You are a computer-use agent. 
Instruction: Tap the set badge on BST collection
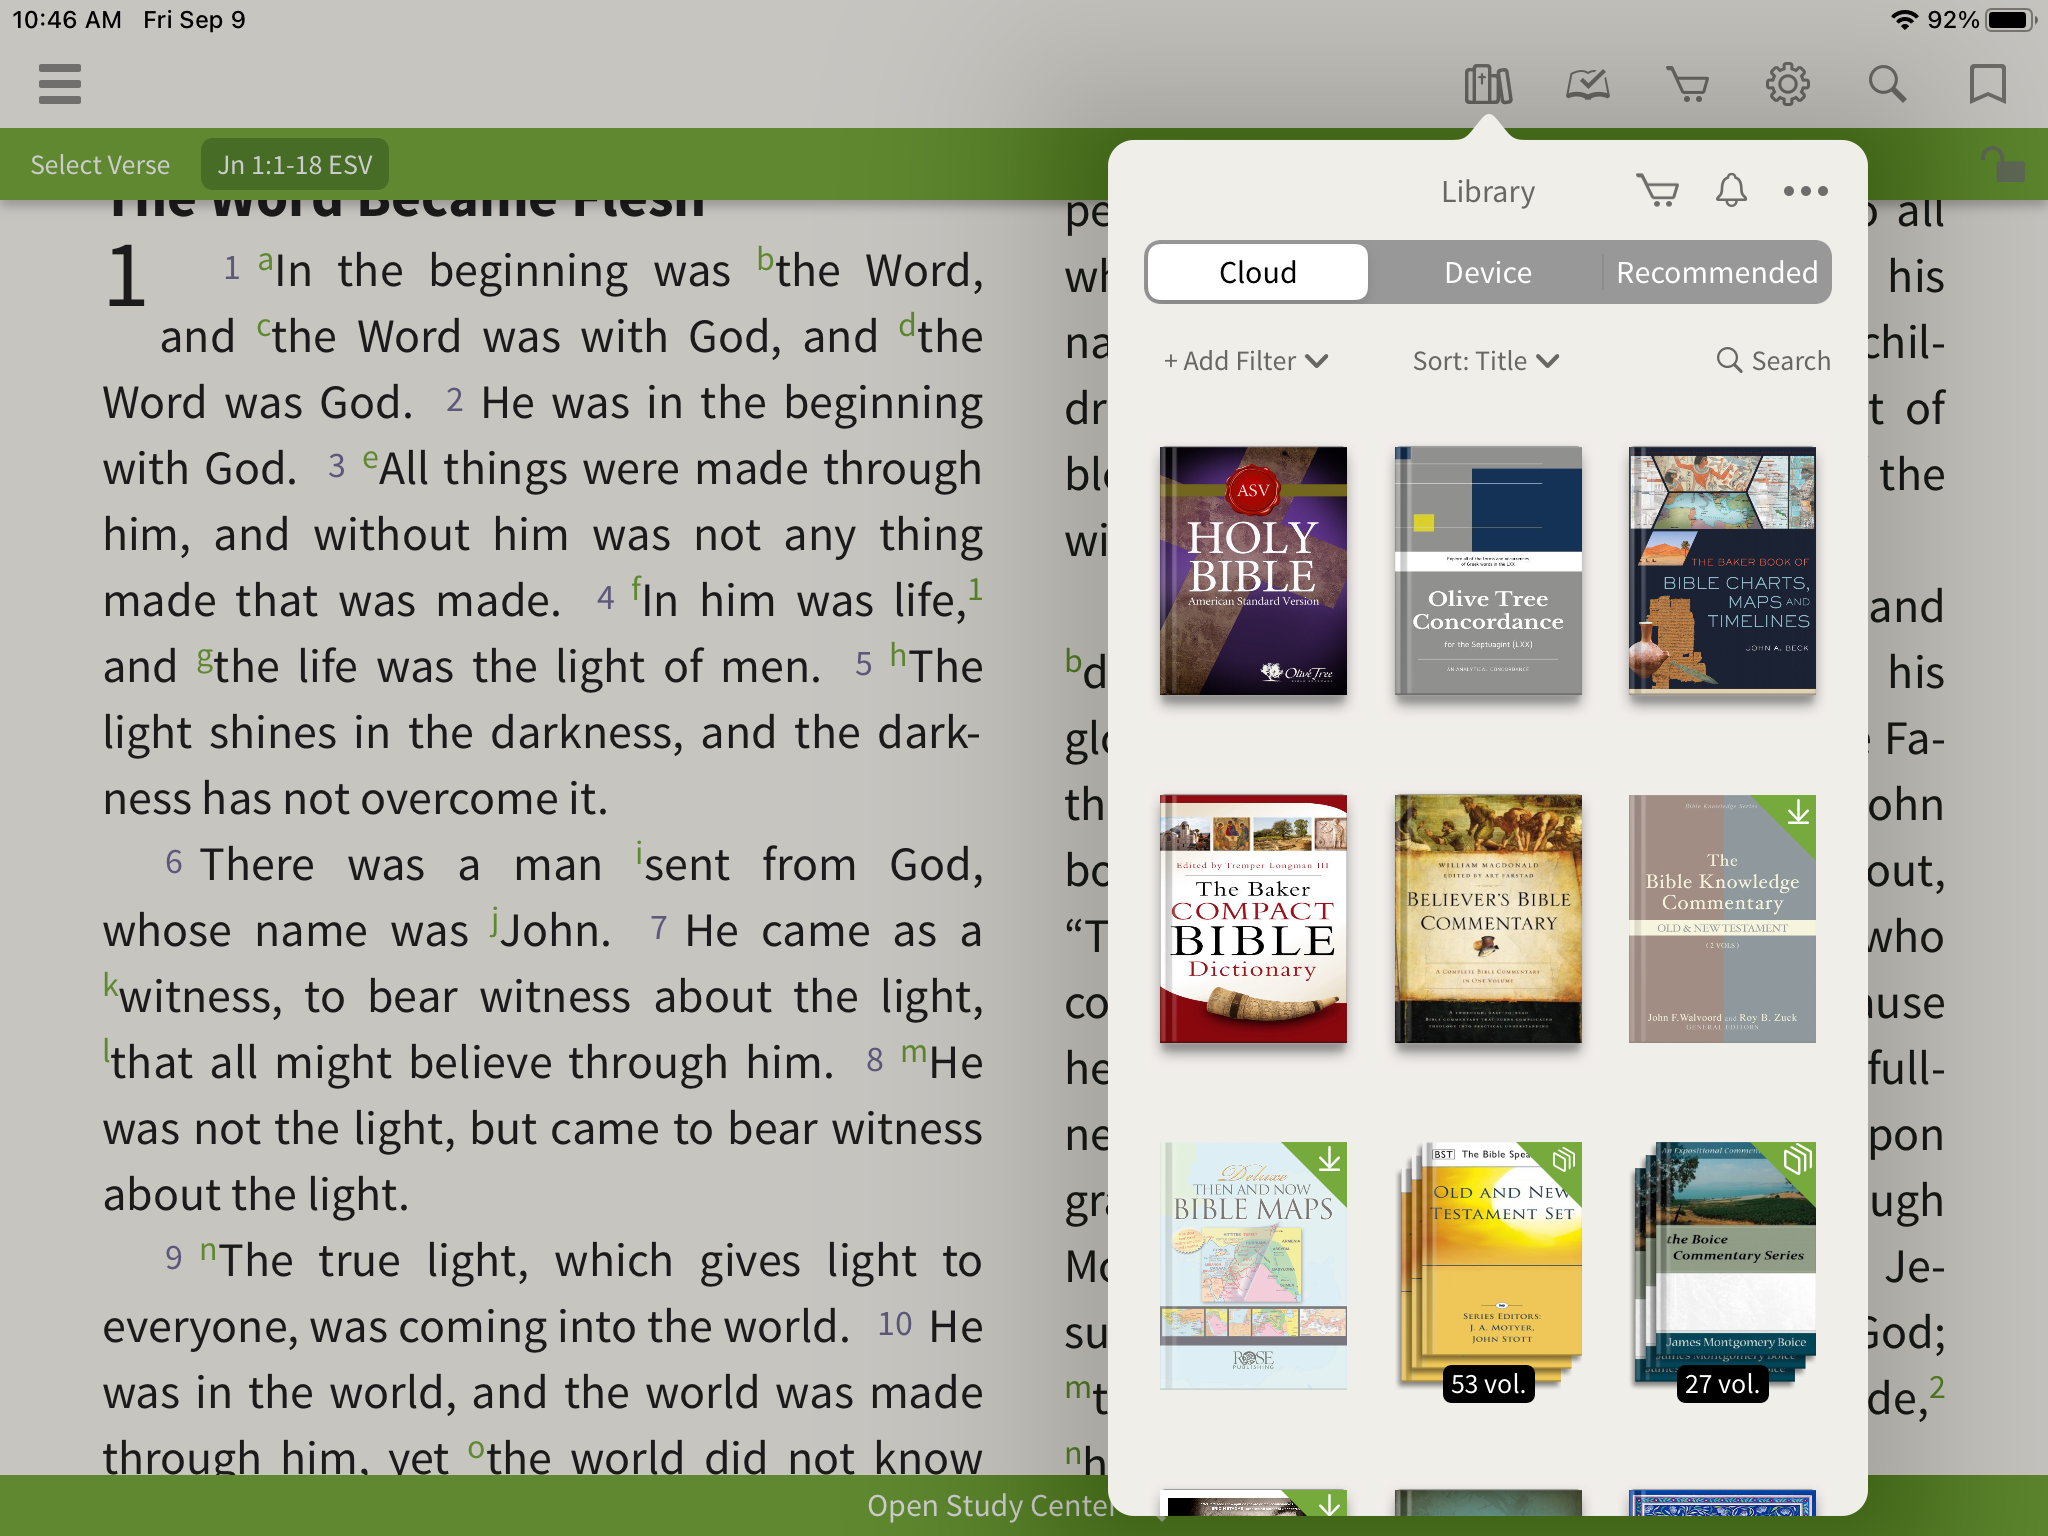click(1563, 1161)
